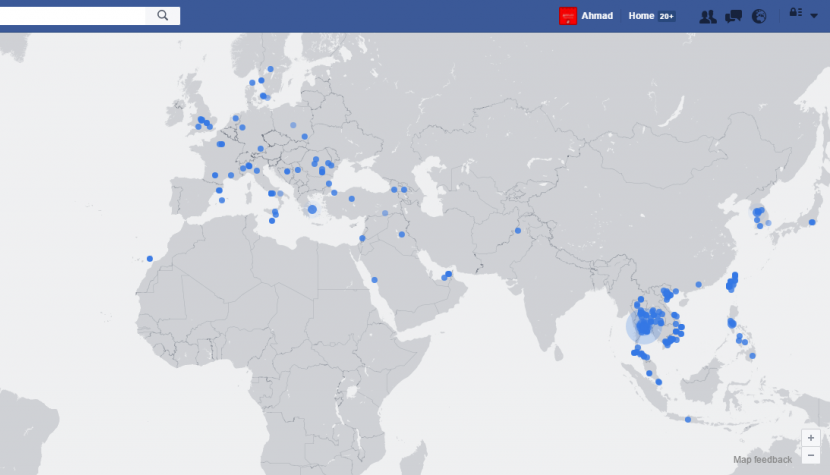Click the Map feedback link
Viewport: 830px width, 475px height.
[762, 460]
